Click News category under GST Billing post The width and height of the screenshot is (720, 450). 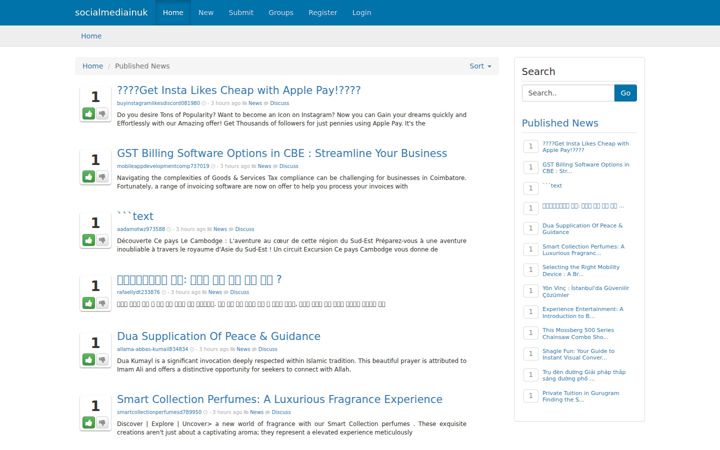(264, 166)
